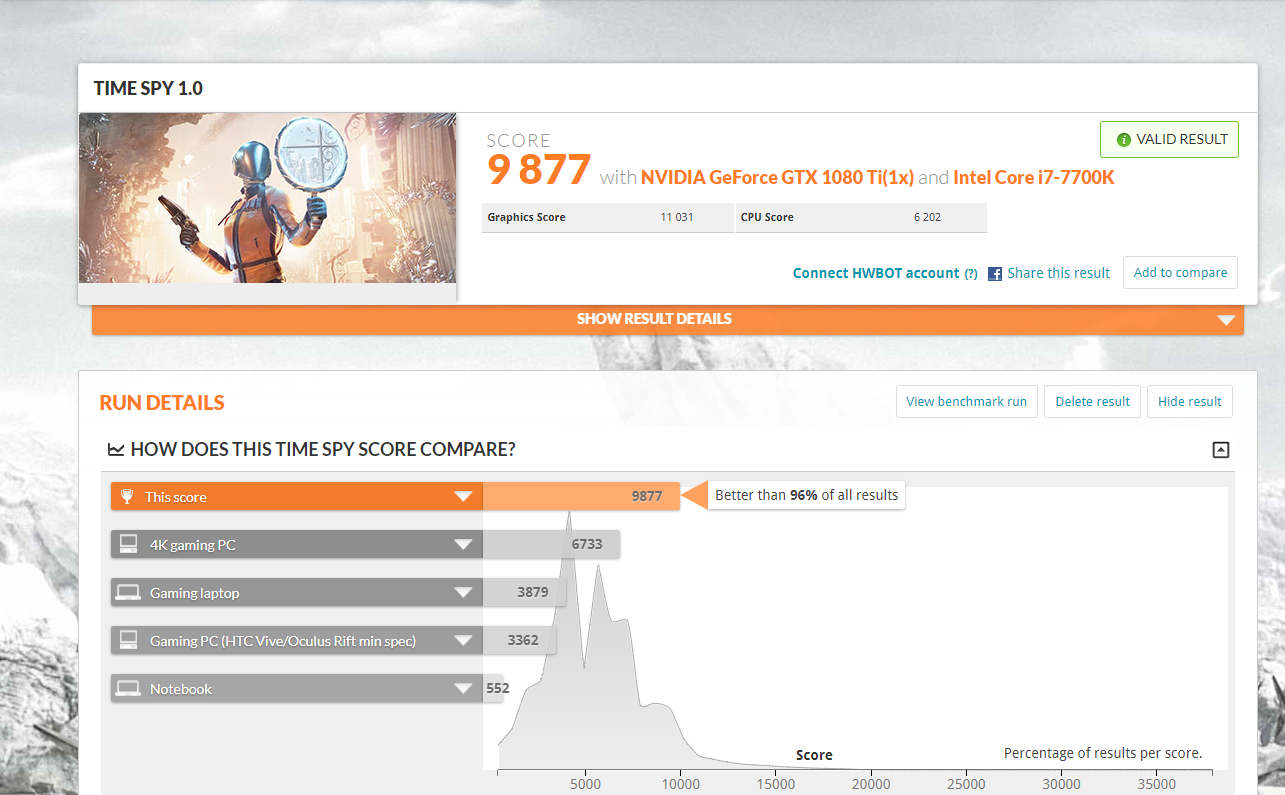Collapse the score comparison section with the top-right arrow box
This screenshot has width=1285, height=795.
(x=1220, y=450)
